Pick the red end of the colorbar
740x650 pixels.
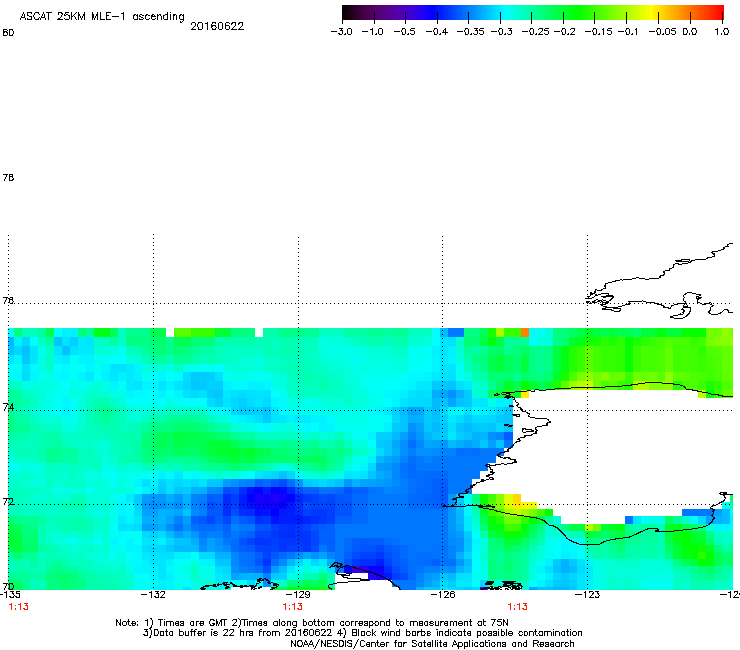(715, 12)
